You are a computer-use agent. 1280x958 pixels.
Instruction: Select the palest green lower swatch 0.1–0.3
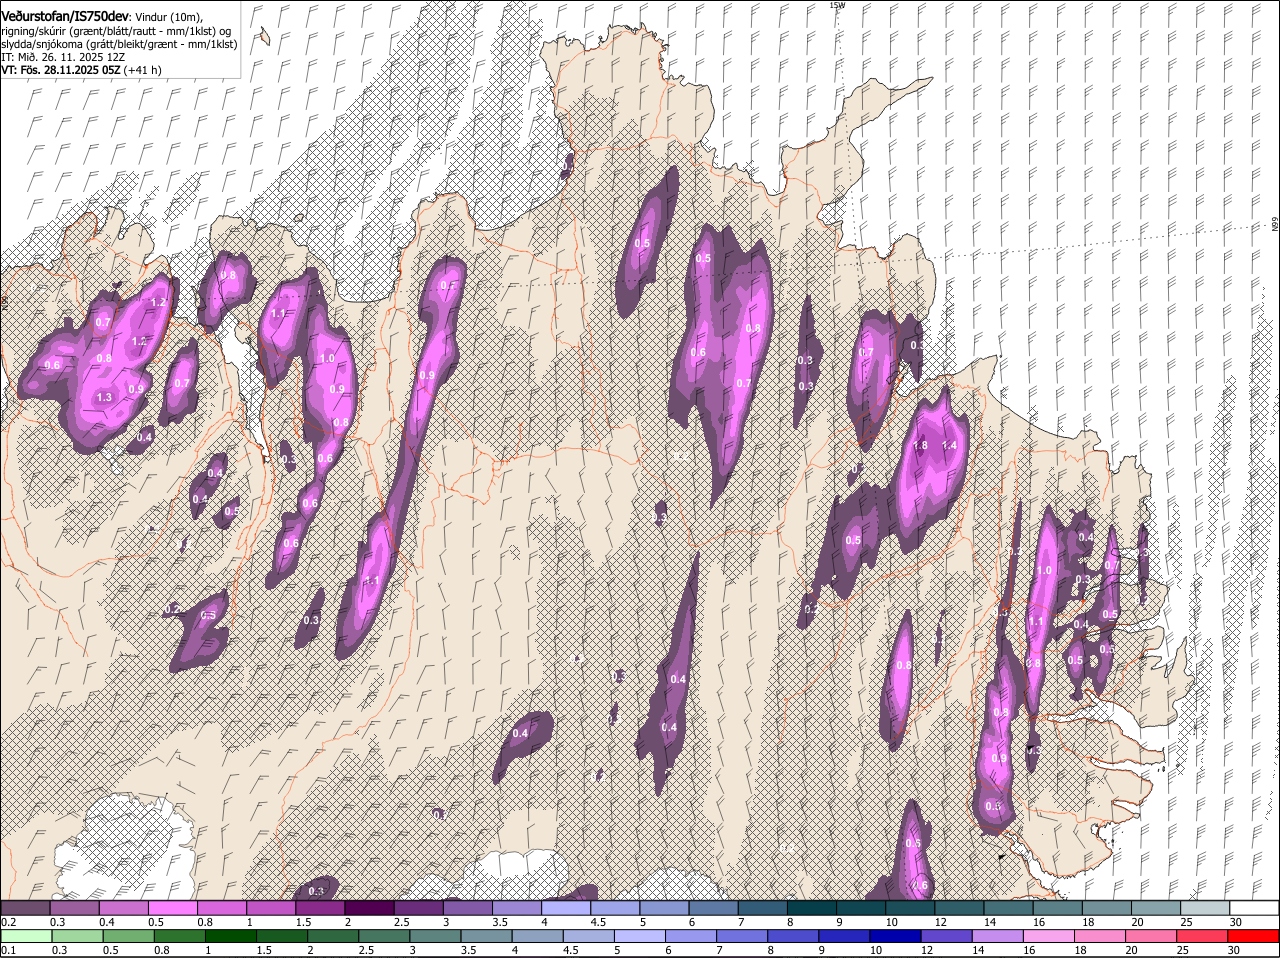tap(26, 936)
